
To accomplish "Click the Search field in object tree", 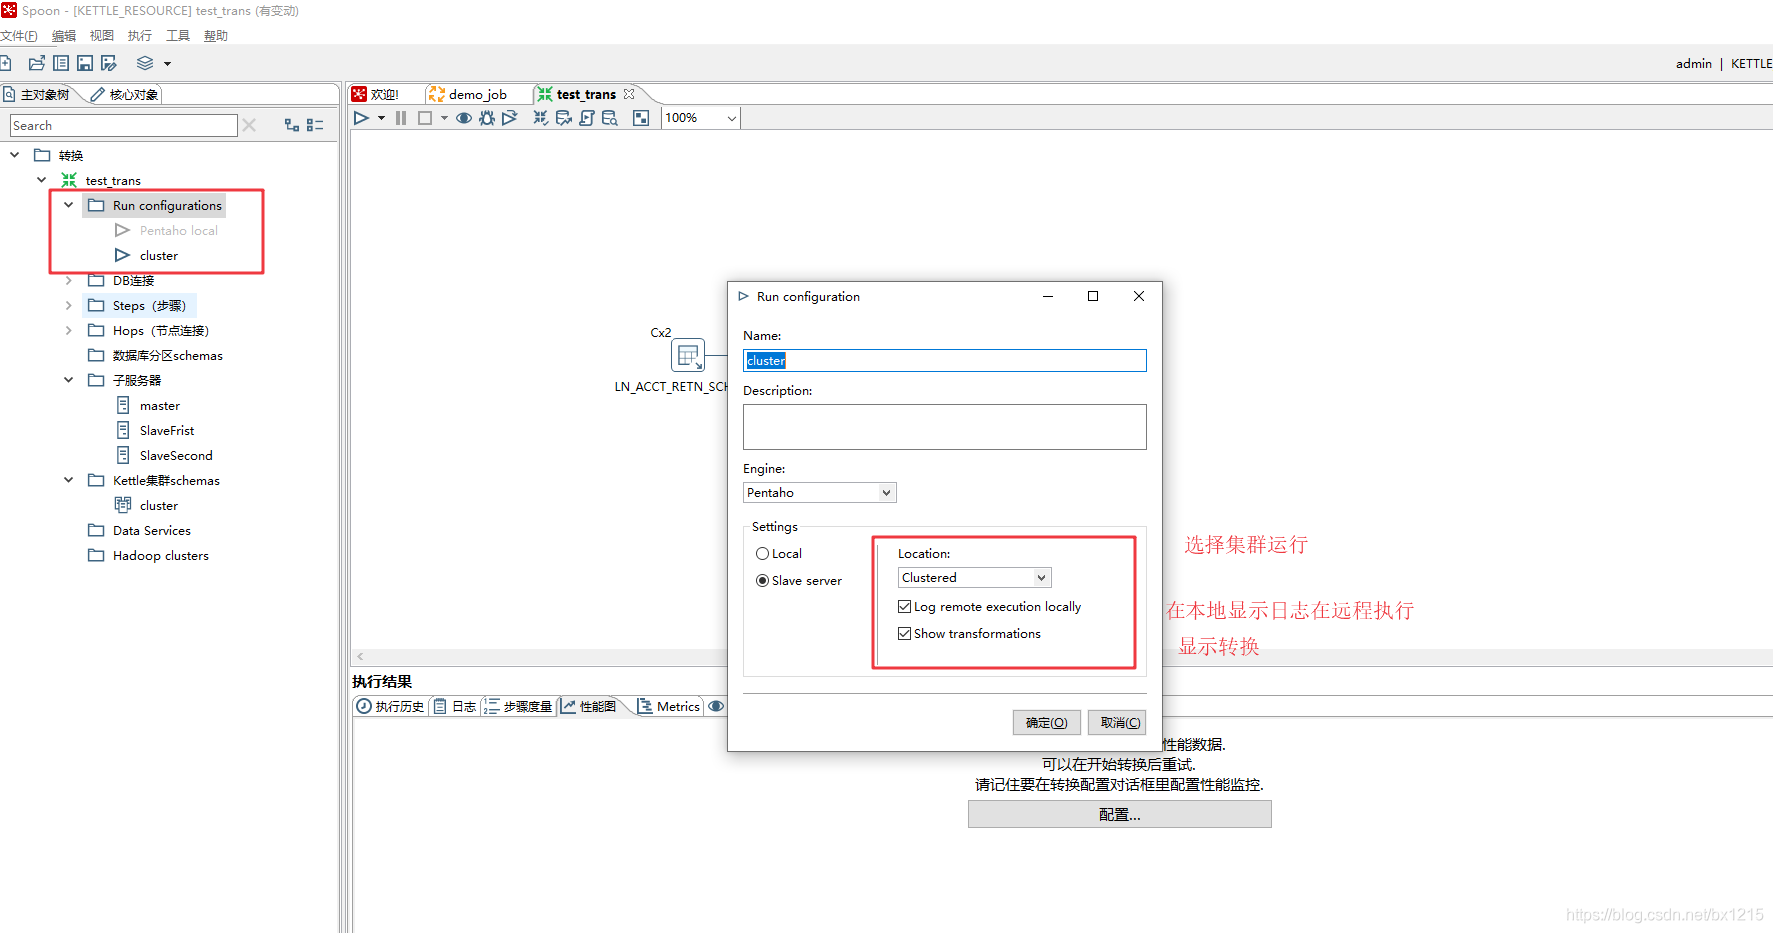I will tap(124, 125).
